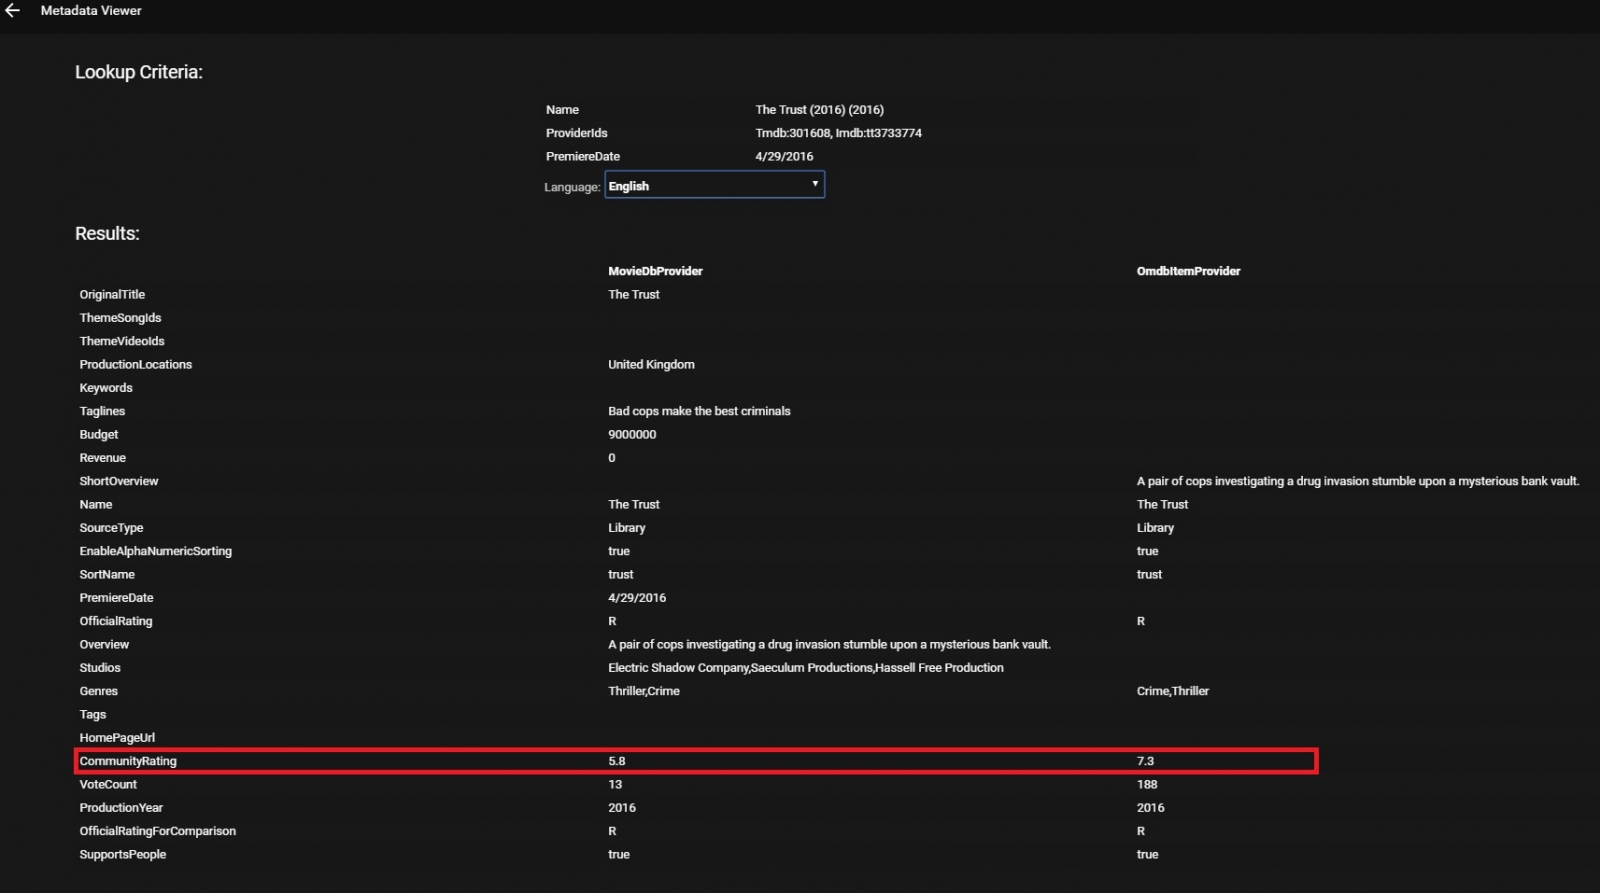Click the 5.8 community rating value
This screenshot has height=893, width=1600.
(x=617, y=761)
